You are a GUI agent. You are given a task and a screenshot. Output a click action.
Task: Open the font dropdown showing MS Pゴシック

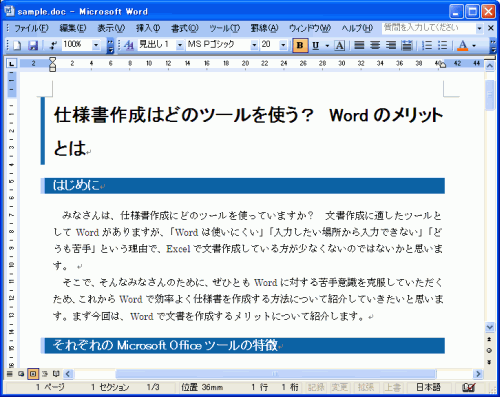coord(254,45)
